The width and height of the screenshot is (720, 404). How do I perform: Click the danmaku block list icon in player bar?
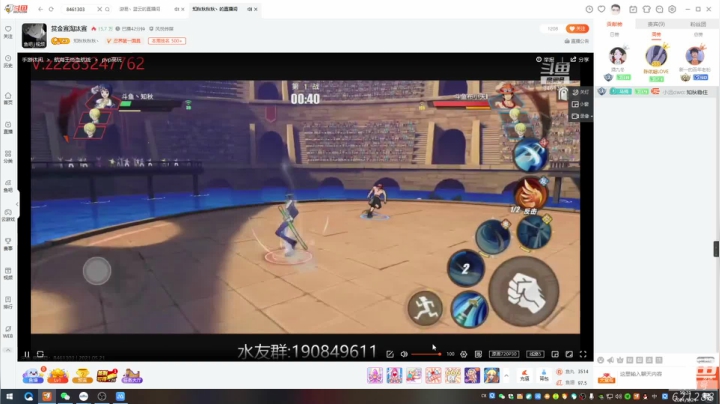478,354
